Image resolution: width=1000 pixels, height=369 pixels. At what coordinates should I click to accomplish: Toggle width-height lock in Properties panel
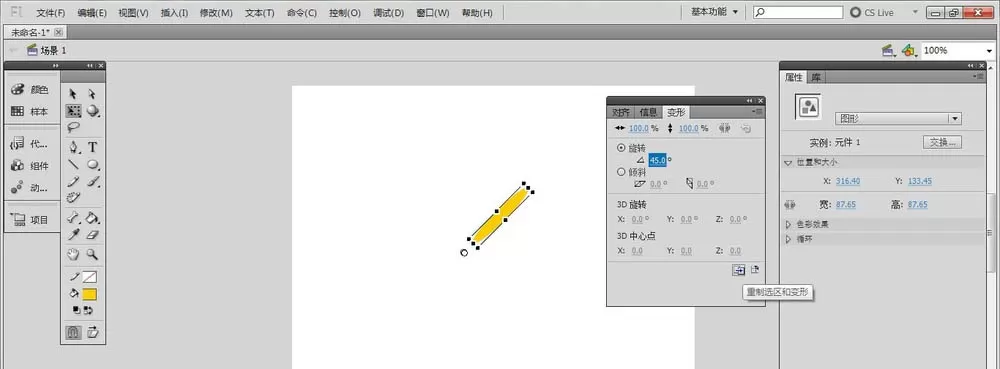click(x=790, y=205)
